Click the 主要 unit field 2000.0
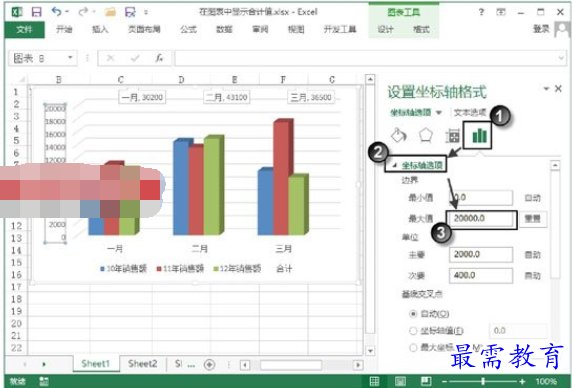 (481, 254)
